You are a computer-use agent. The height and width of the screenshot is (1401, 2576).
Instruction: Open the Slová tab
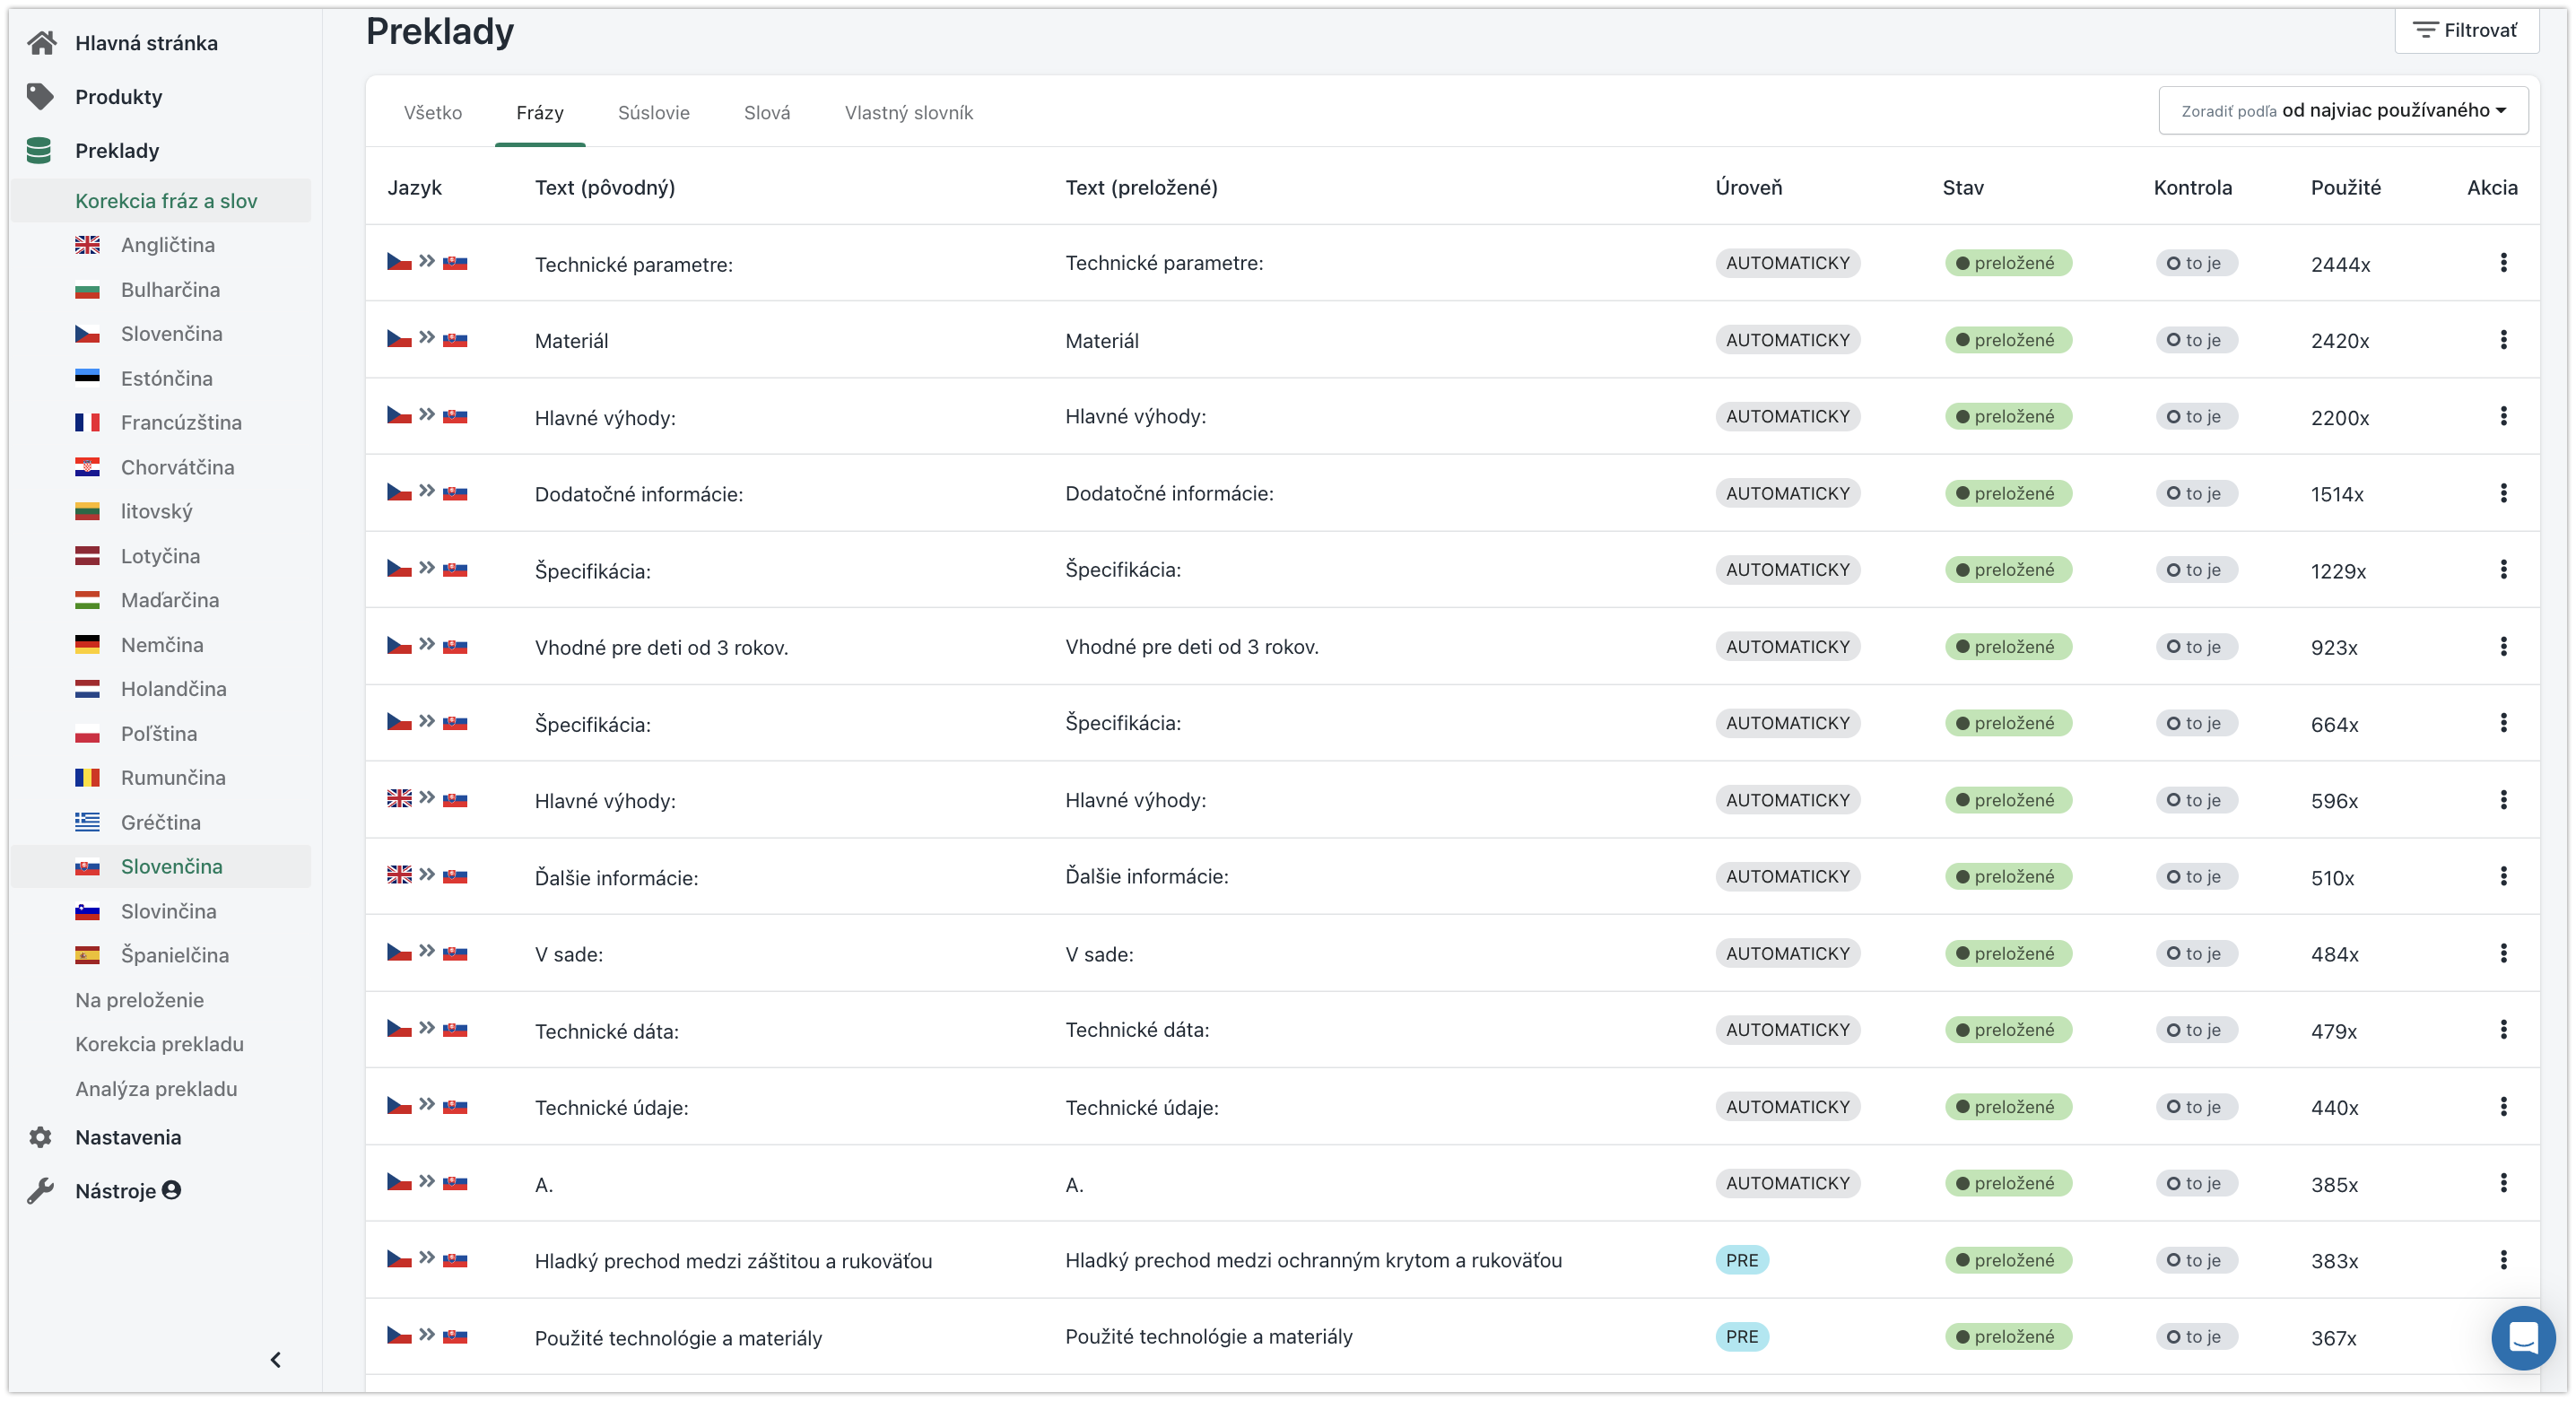(766, 112)
